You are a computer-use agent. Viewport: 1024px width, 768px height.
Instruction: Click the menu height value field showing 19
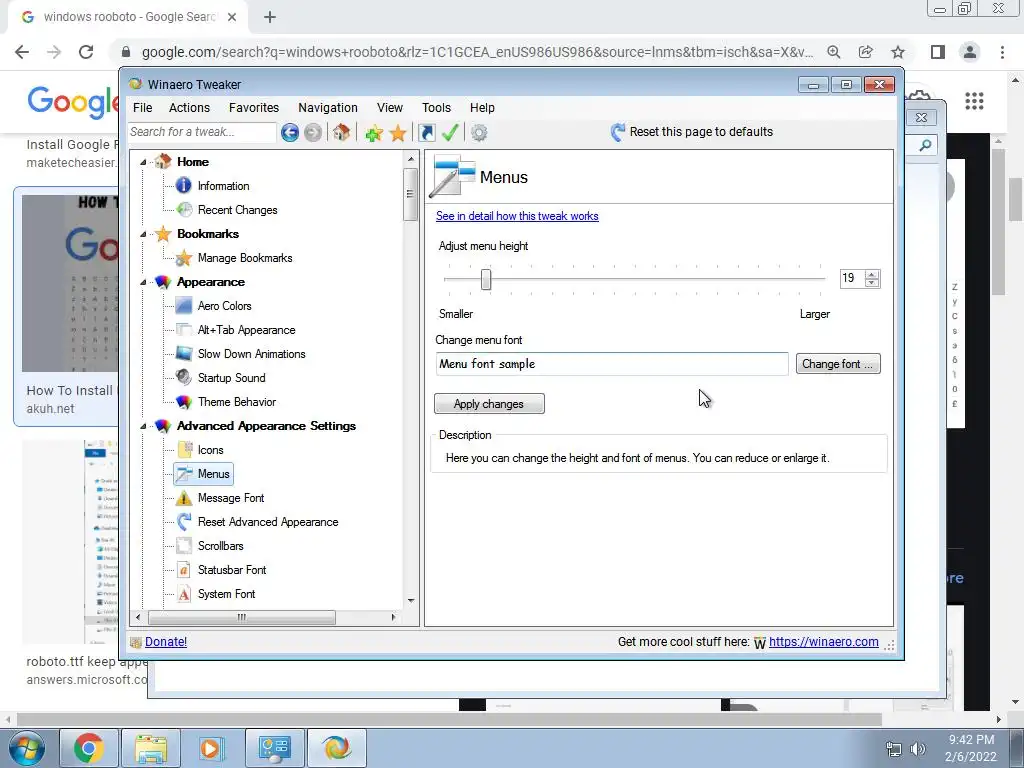click(x=852, y=279)
